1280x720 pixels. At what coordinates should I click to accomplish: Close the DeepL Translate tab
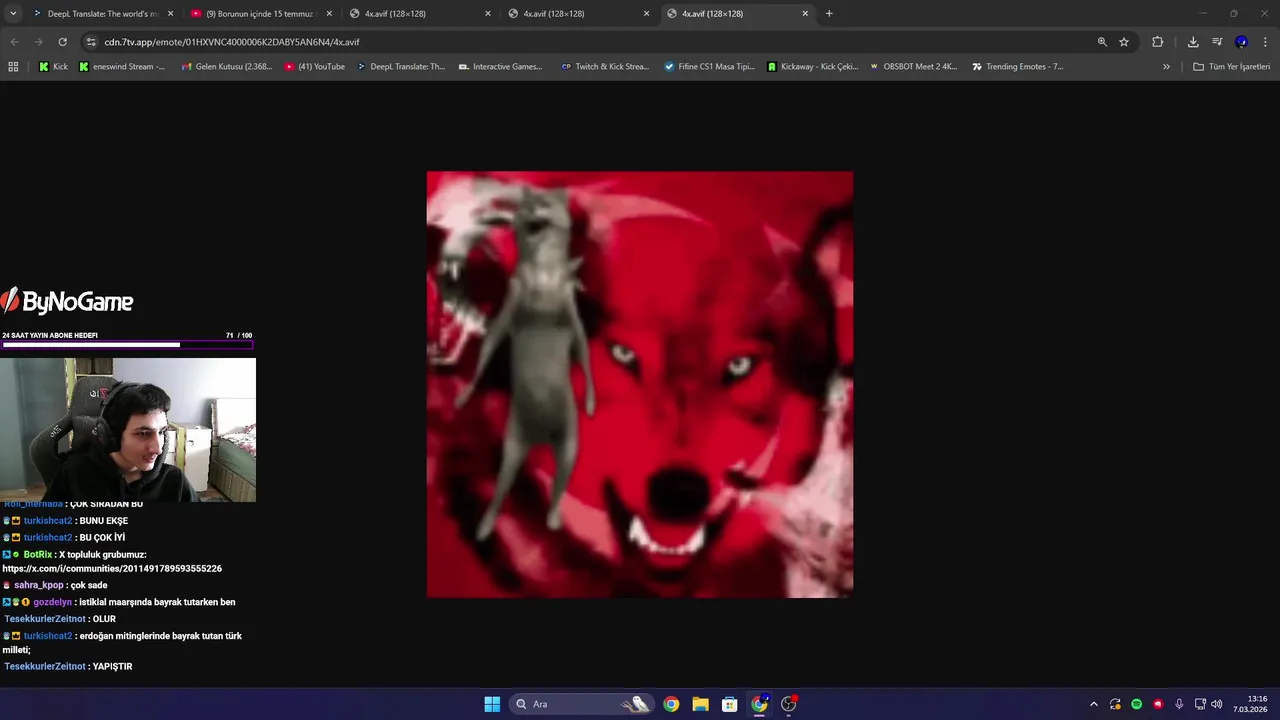point(170,14)
